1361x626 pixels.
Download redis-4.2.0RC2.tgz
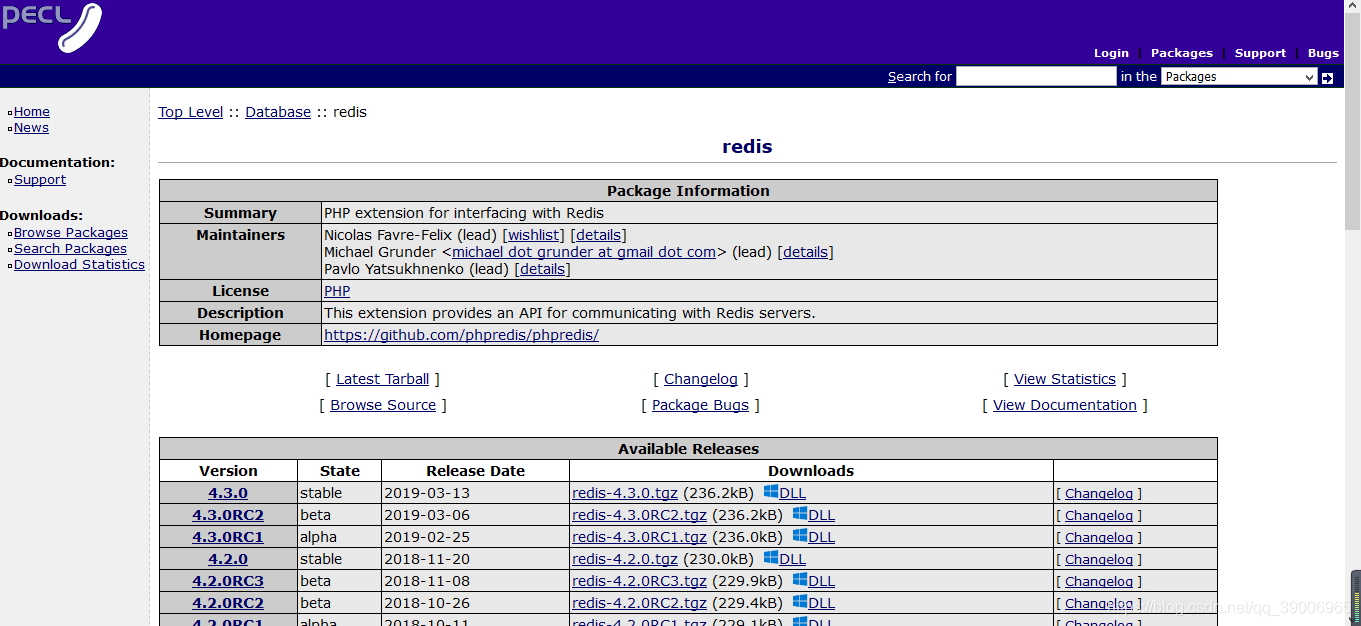coord(639,603)
